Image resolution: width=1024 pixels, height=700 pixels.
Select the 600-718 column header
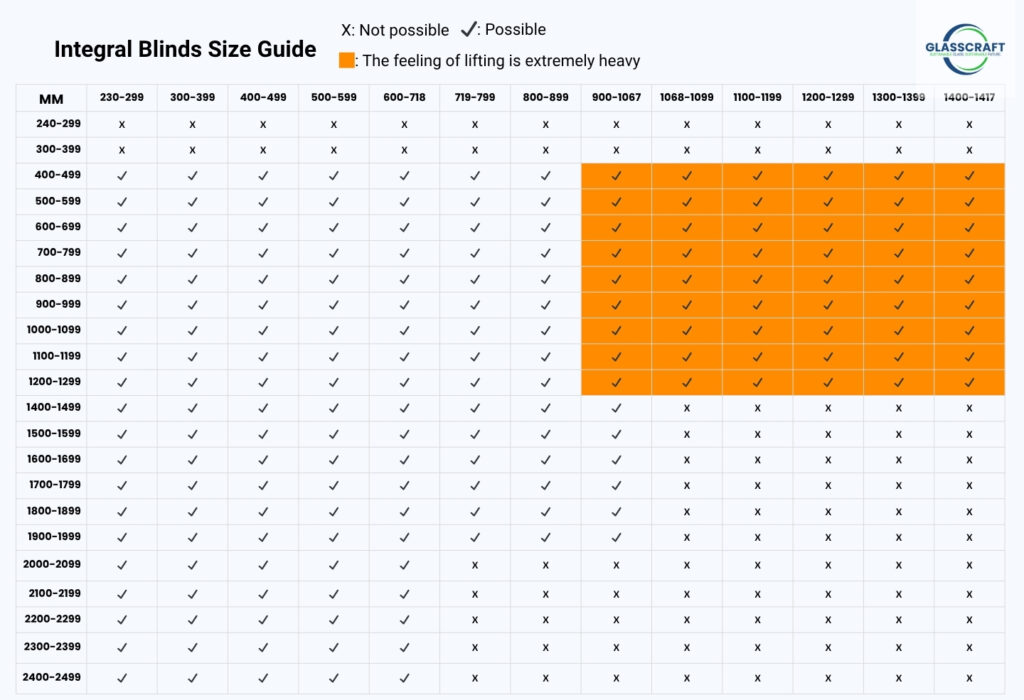click(x=404, y=97)
